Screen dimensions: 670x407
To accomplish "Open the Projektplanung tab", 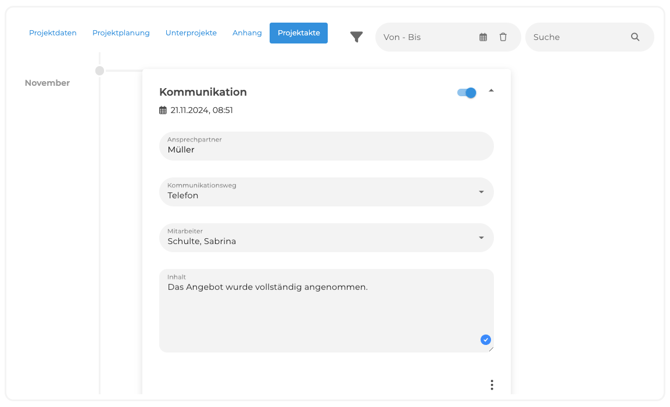I will 121,33.
